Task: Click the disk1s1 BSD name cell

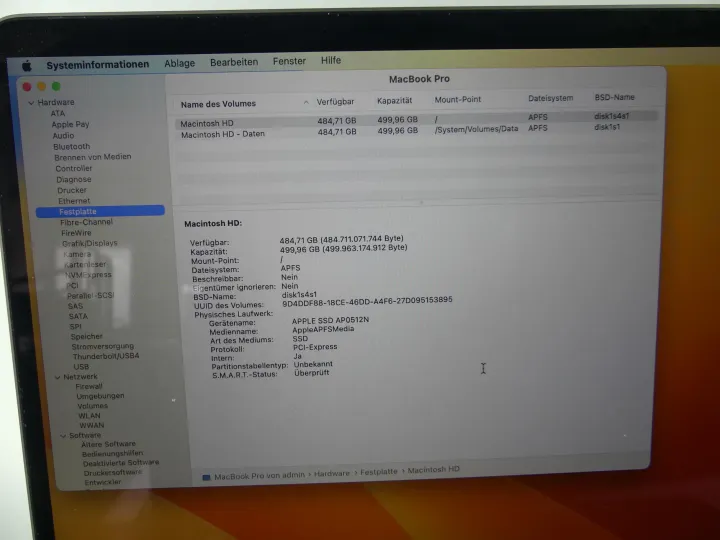Action: point(607,127)
